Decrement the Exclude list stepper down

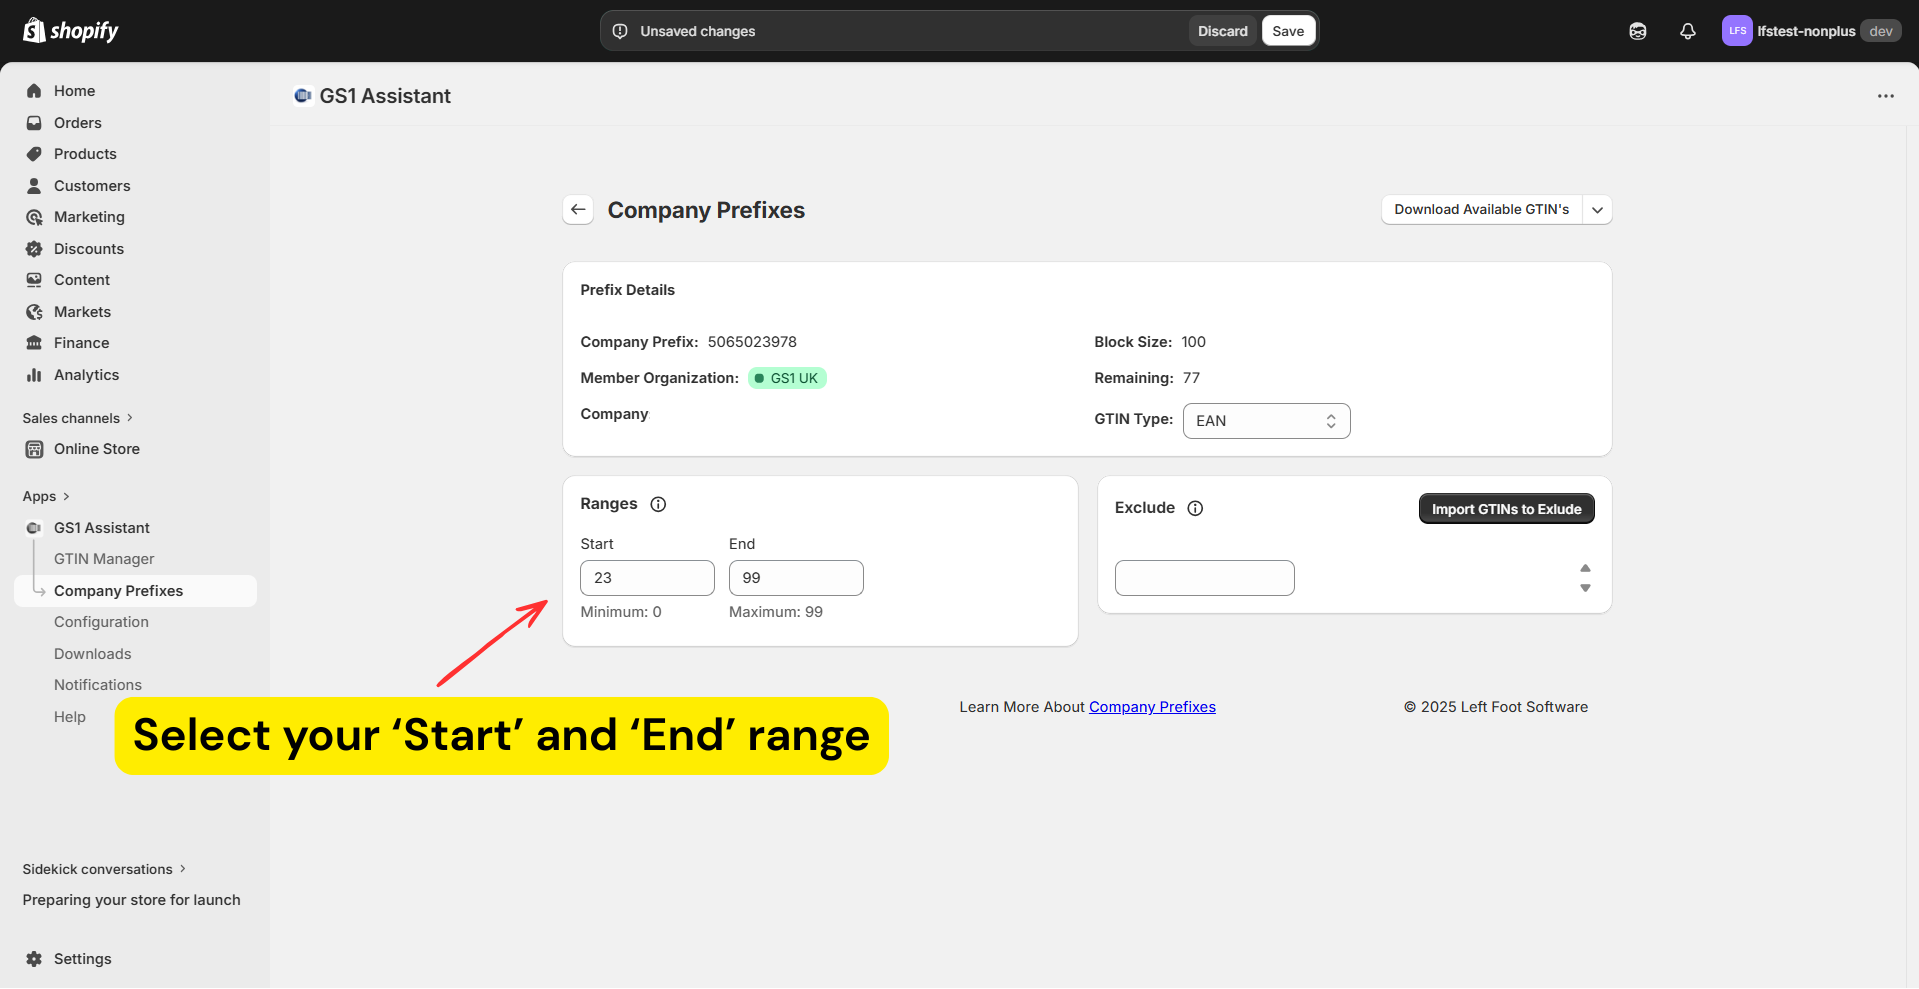point(1585,588)
